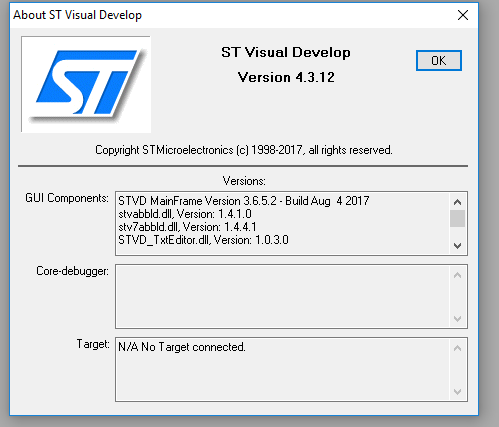The image size is (499, 427).
Task: Click the STMicroelectronics copyright notice
Action: click(x=244, y=150)
